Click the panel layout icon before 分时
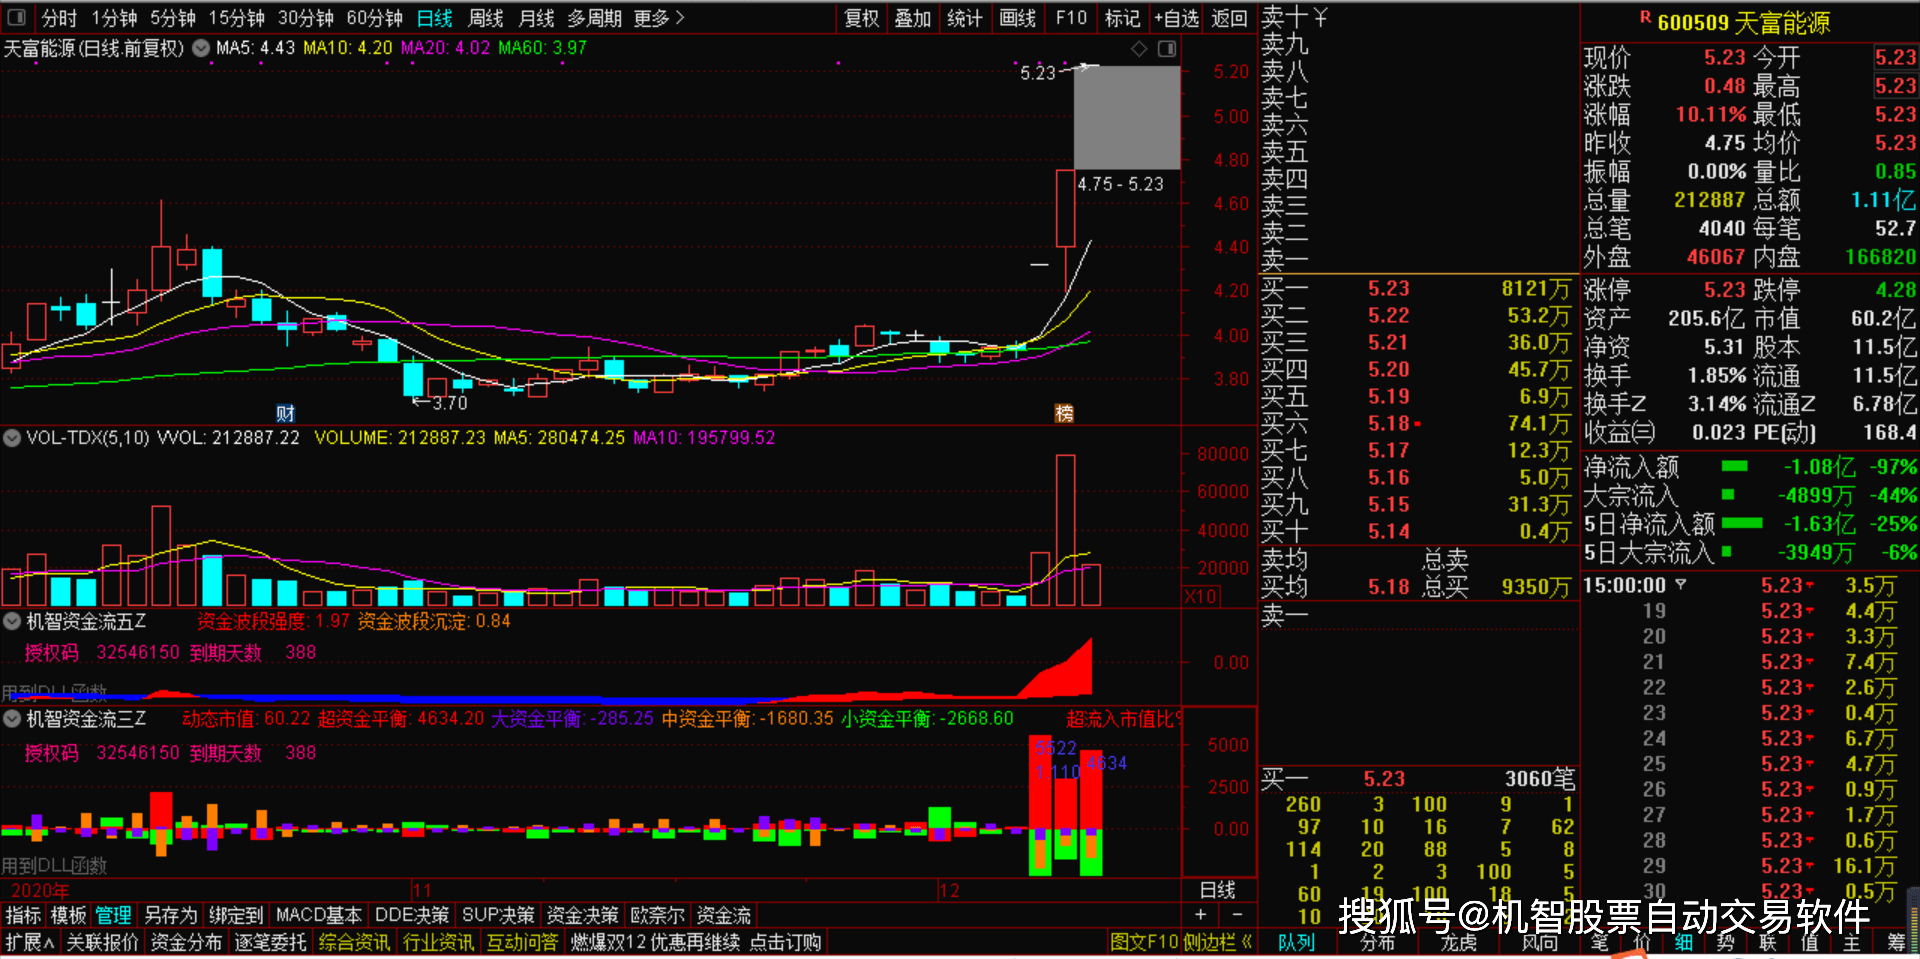This screenshot has width=1920, height=959. point(16,17)
